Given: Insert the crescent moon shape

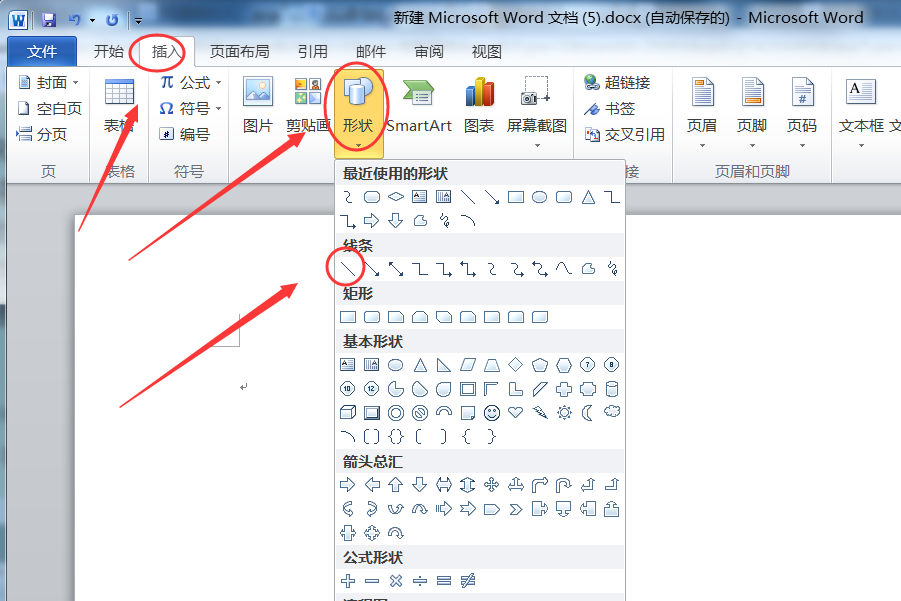Looking at the screenshot, I should (588, 412).
